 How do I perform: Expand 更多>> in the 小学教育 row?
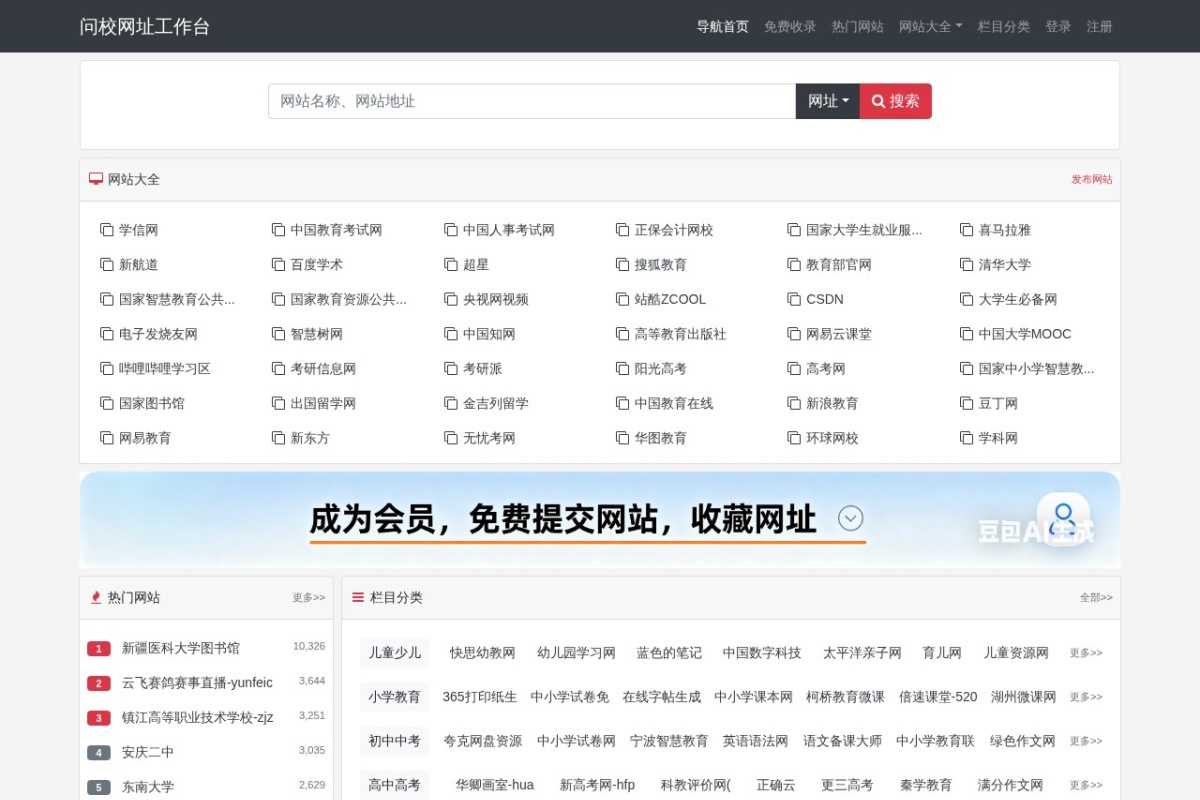tap(1086, 697)
